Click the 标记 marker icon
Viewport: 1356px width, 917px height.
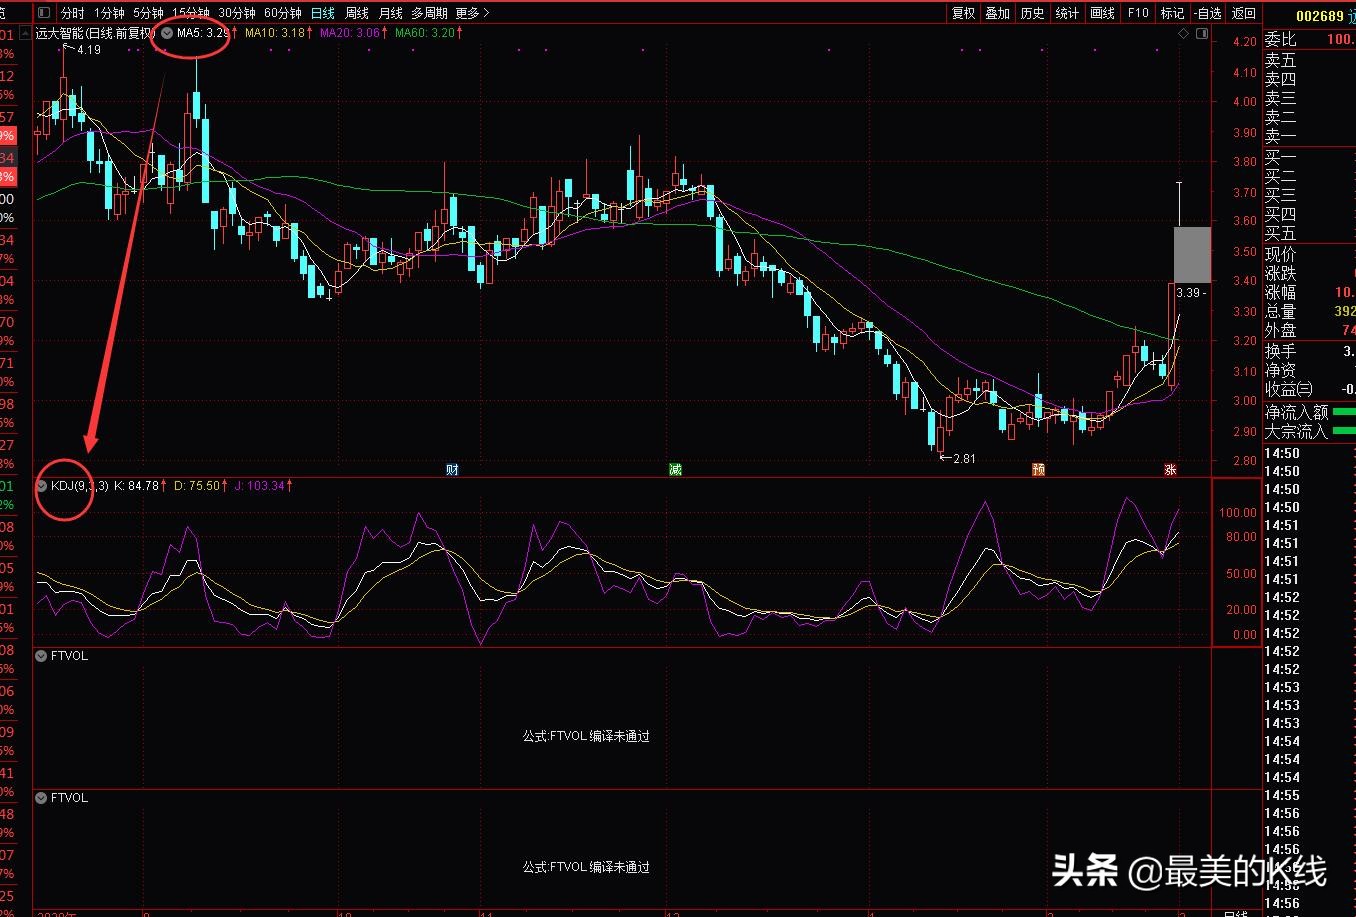(1172, 13)
